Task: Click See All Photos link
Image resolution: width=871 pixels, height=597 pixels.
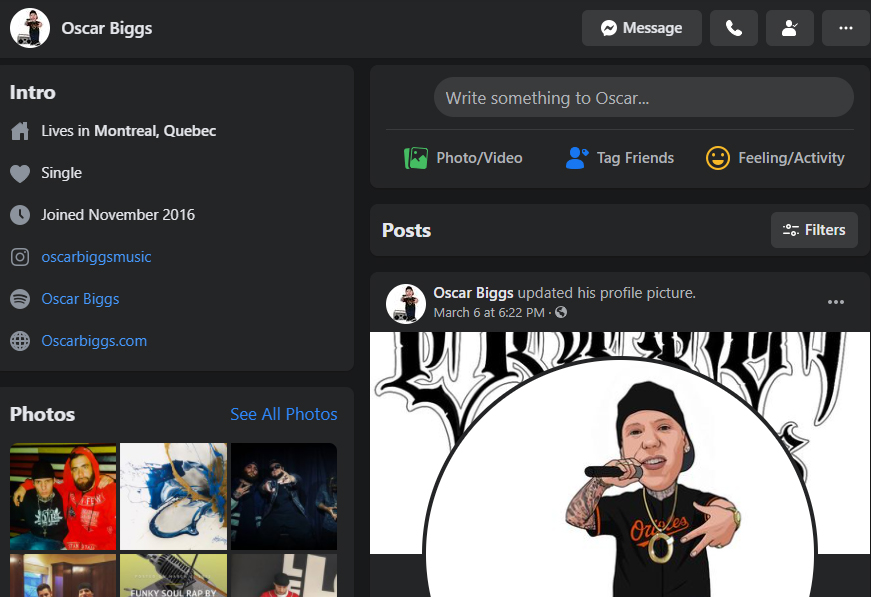Action: pyautogui.click(x=284, y=414)
